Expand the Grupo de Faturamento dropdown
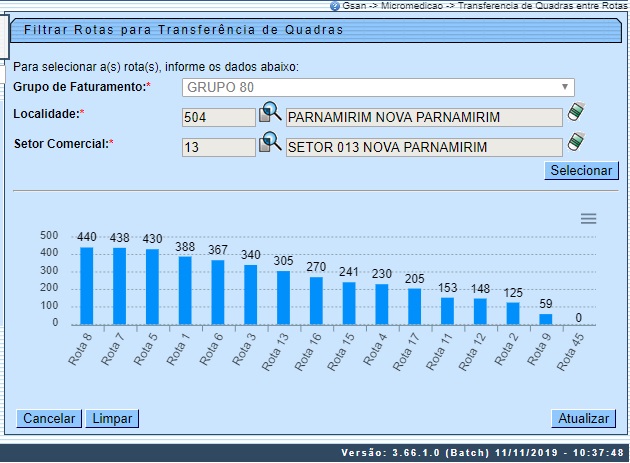 378,87
